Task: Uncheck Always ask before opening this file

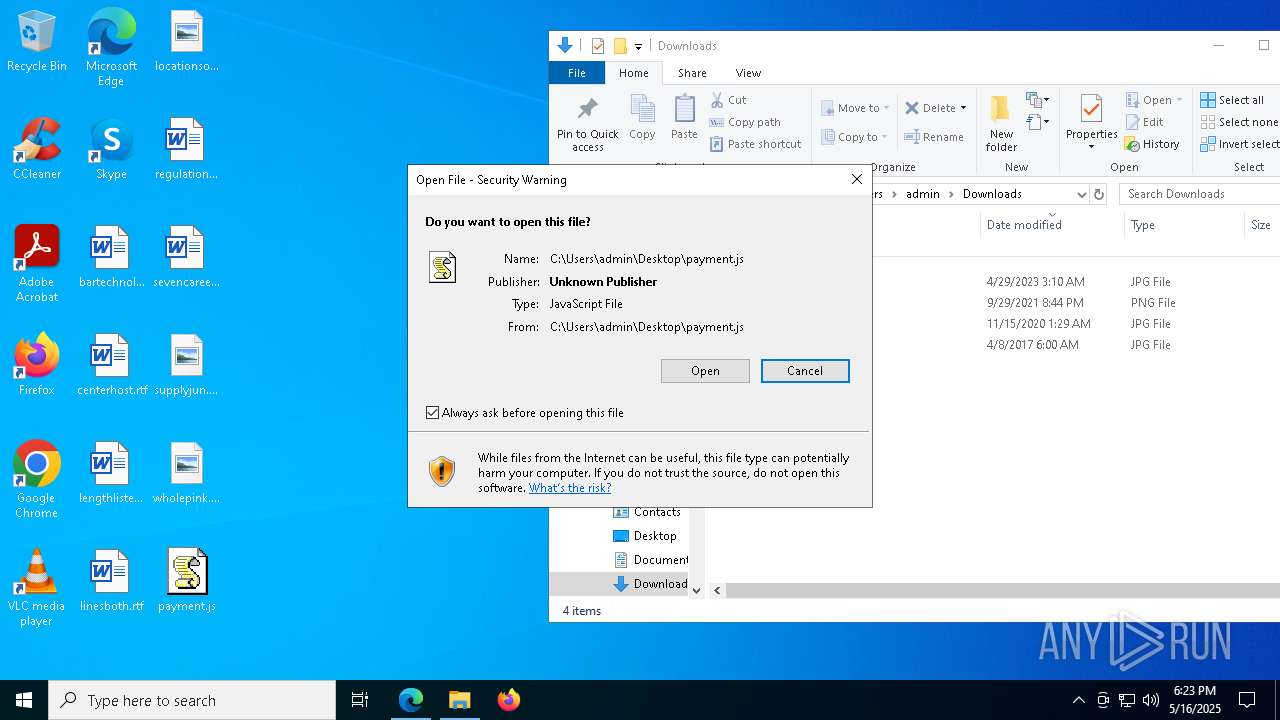Action: [x=433, y=413]
